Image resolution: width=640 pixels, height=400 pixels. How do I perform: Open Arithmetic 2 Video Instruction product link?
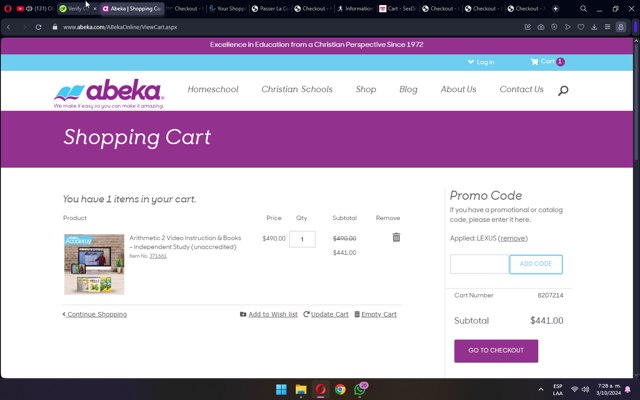[185, 242]
